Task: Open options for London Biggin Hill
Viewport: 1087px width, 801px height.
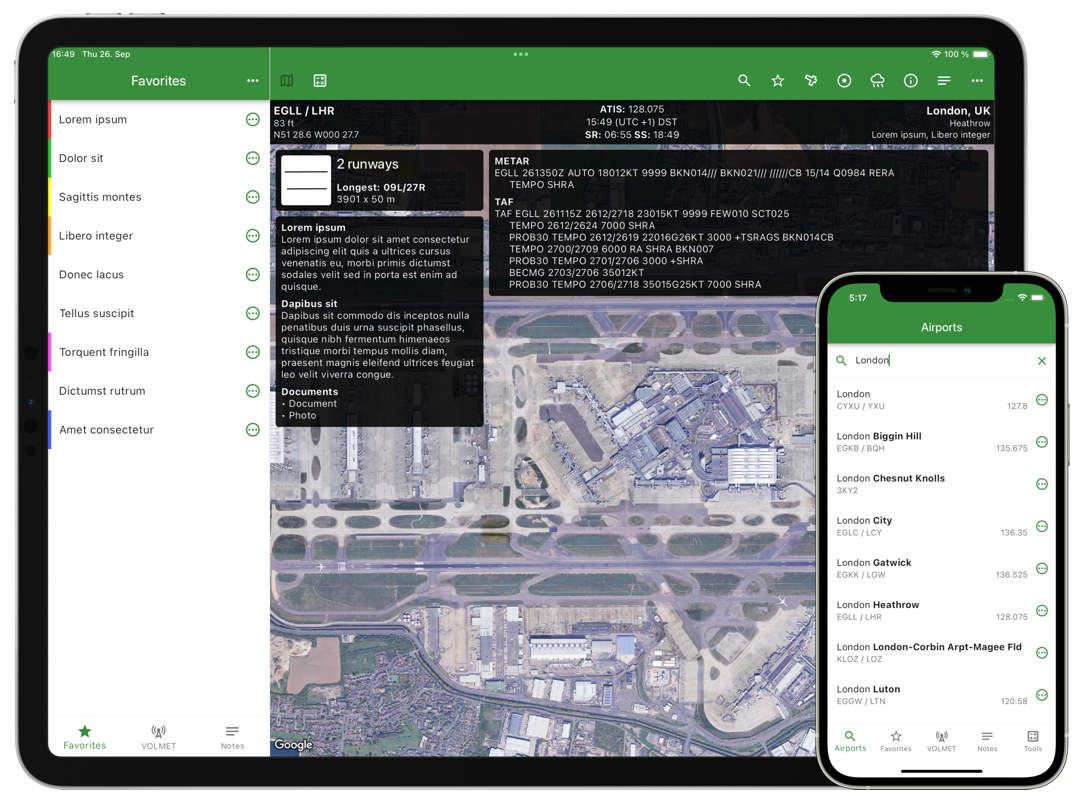Action: click(1041, 442)
